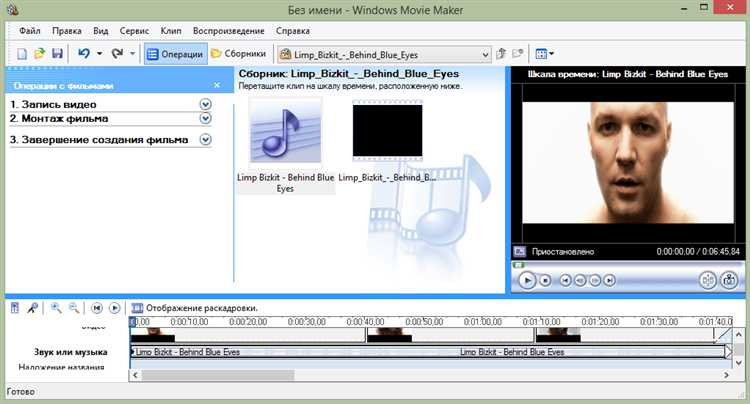750x404 pixels.
Task: Open the Сервис menu
Action: tap(134, 31)
